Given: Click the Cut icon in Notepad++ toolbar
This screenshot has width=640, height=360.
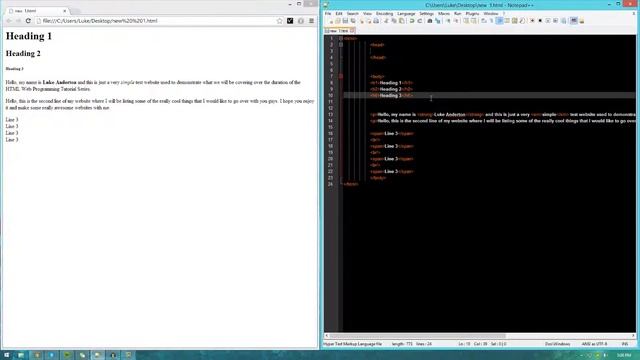Looking at the screenshot, I should [x=386, y=20].
